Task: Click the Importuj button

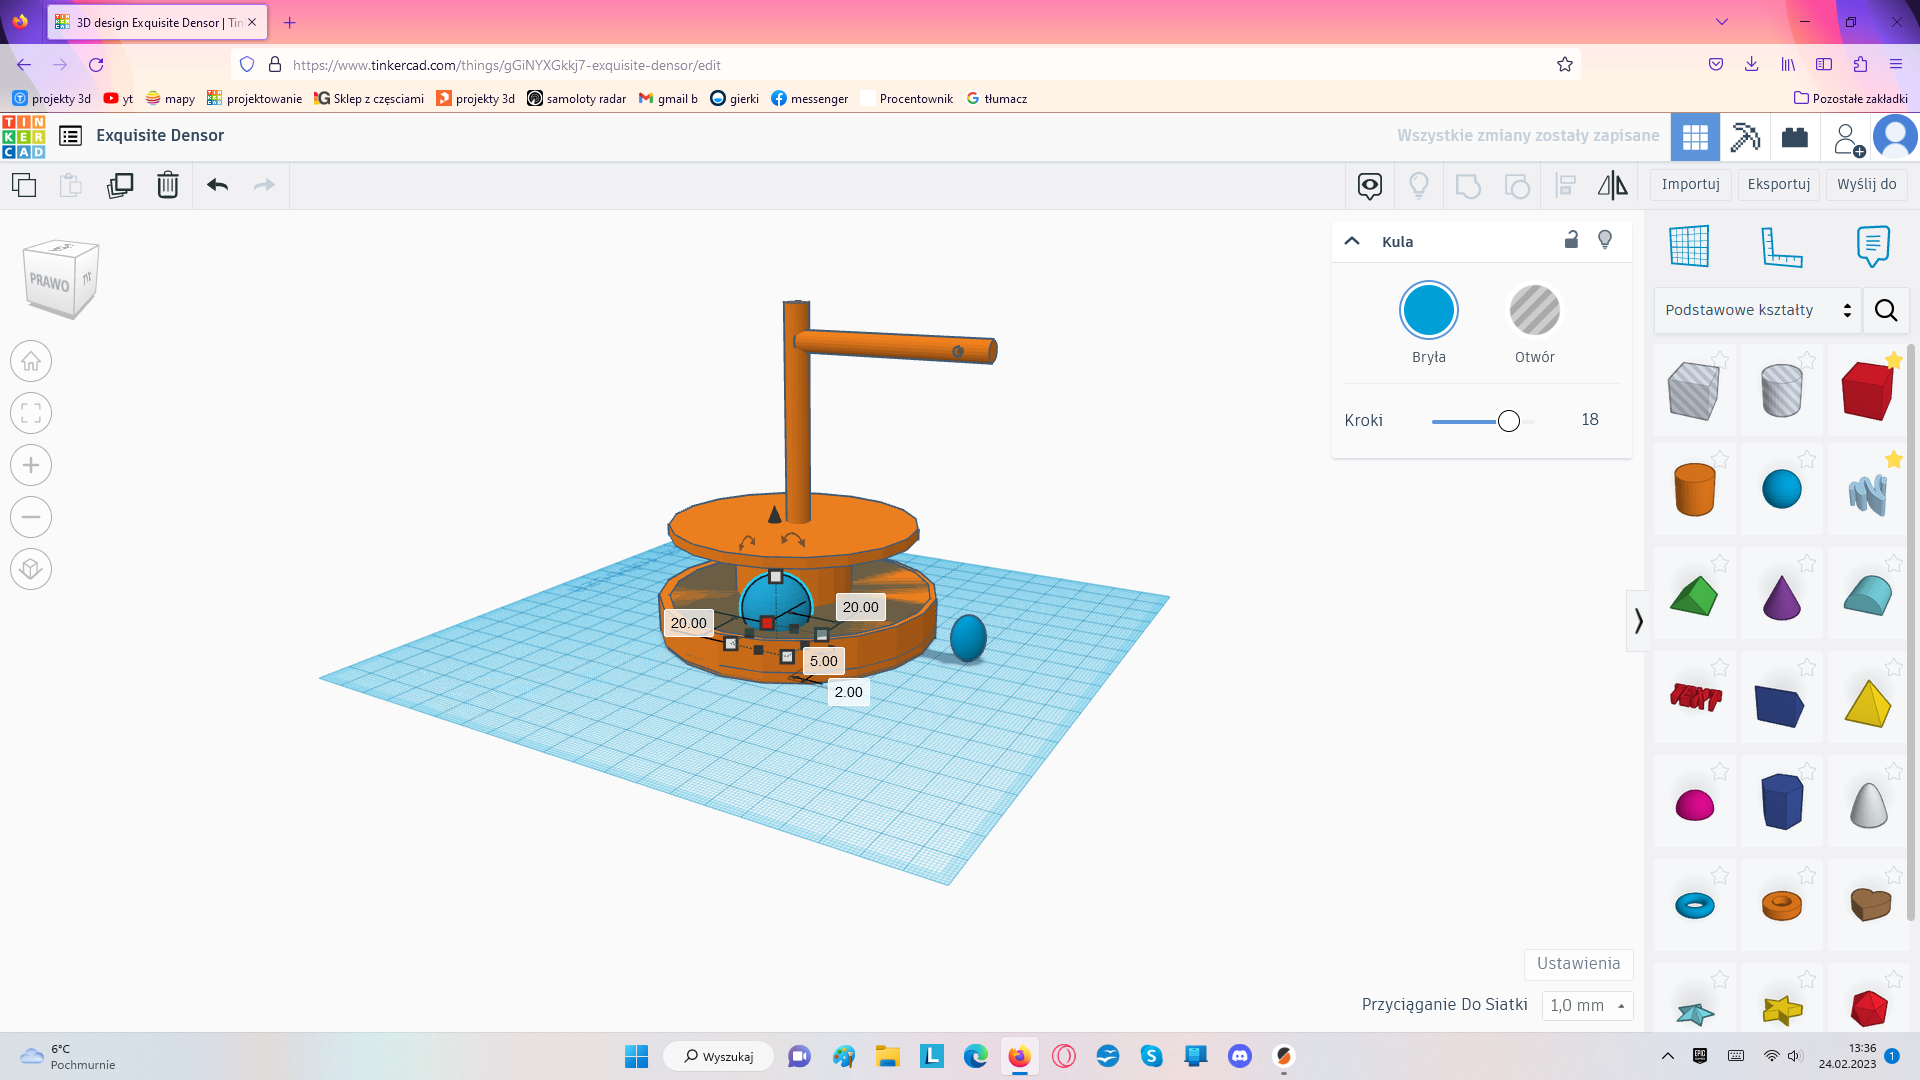Action: coord(1690,185)
